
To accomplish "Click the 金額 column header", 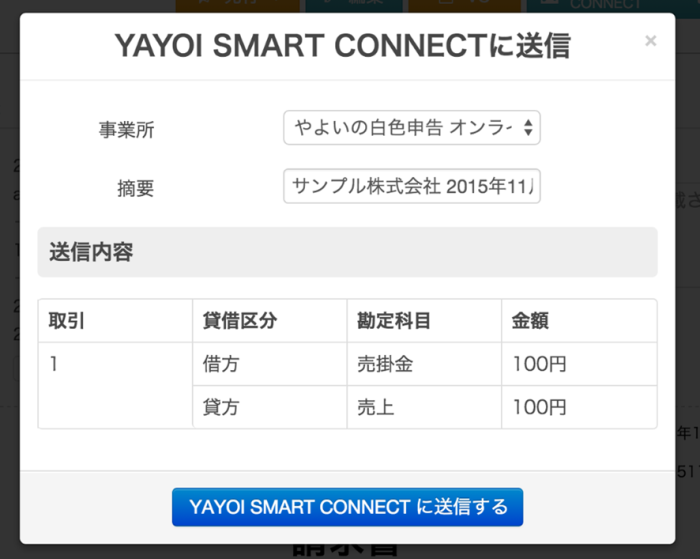I will [530, 321].
